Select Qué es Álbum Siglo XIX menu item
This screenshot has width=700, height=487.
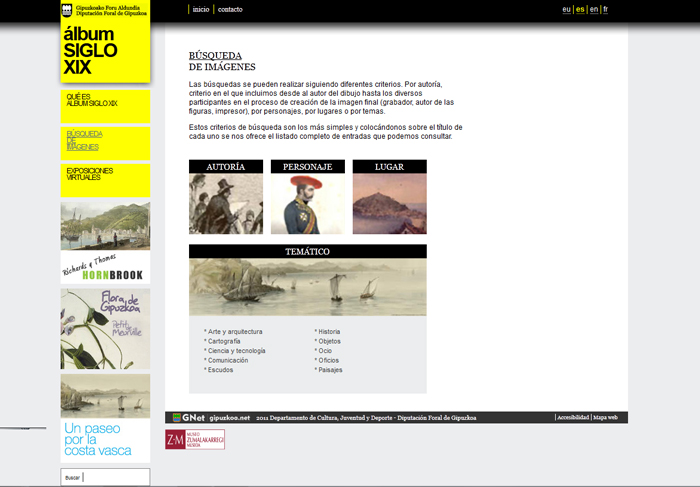click(x=92, y=100)
